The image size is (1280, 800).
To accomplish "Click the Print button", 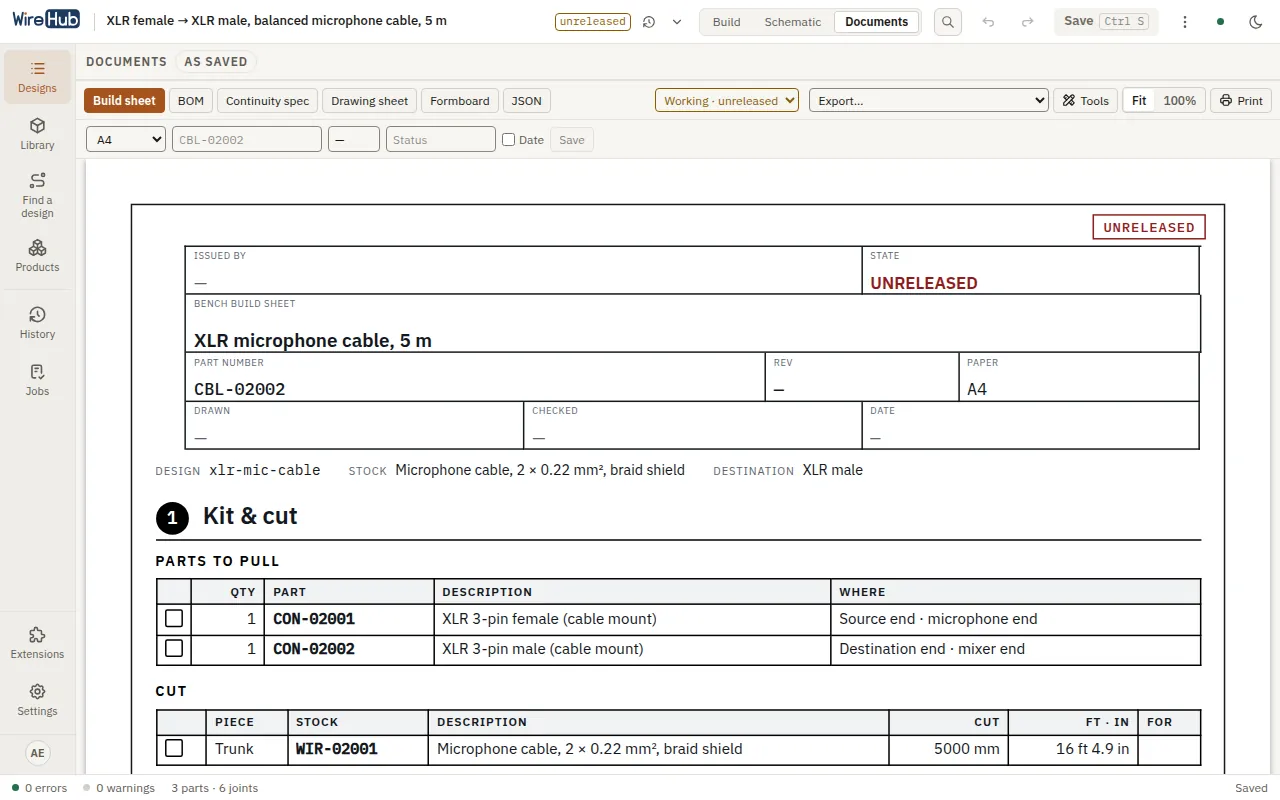I will pyautogui.click(x=1241, y=100).
